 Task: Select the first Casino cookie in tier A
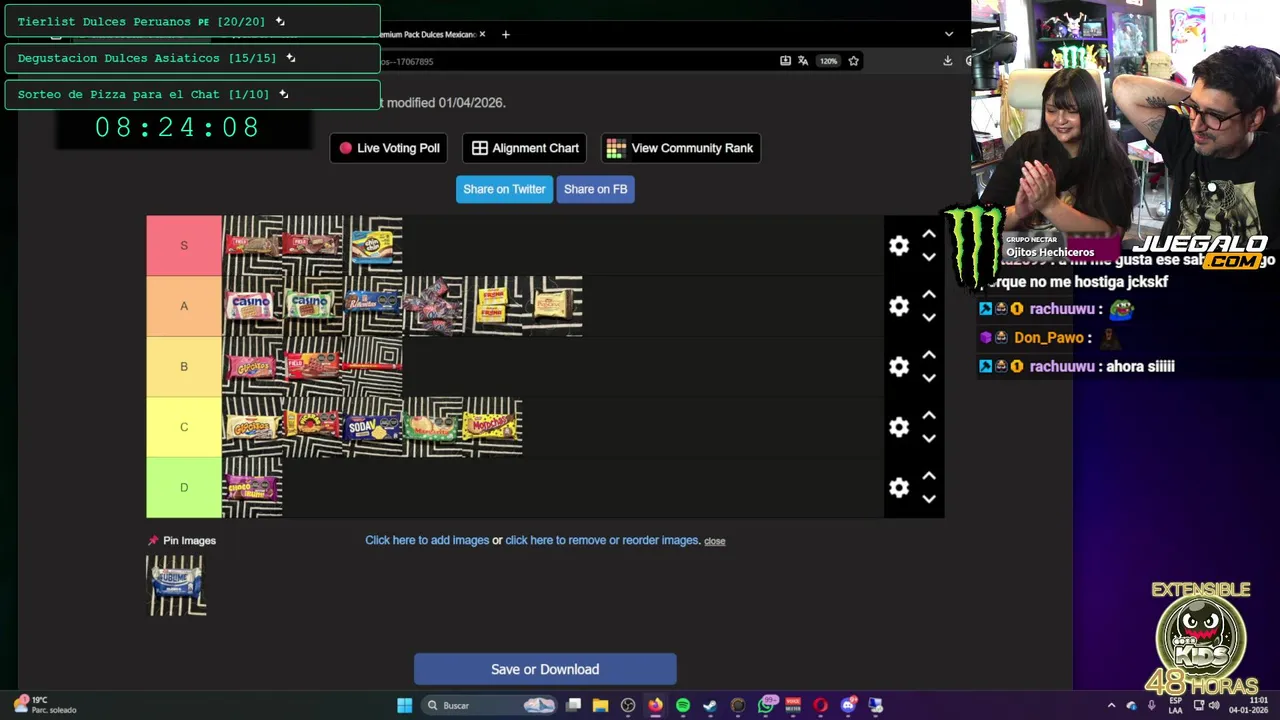click(252, 306)
